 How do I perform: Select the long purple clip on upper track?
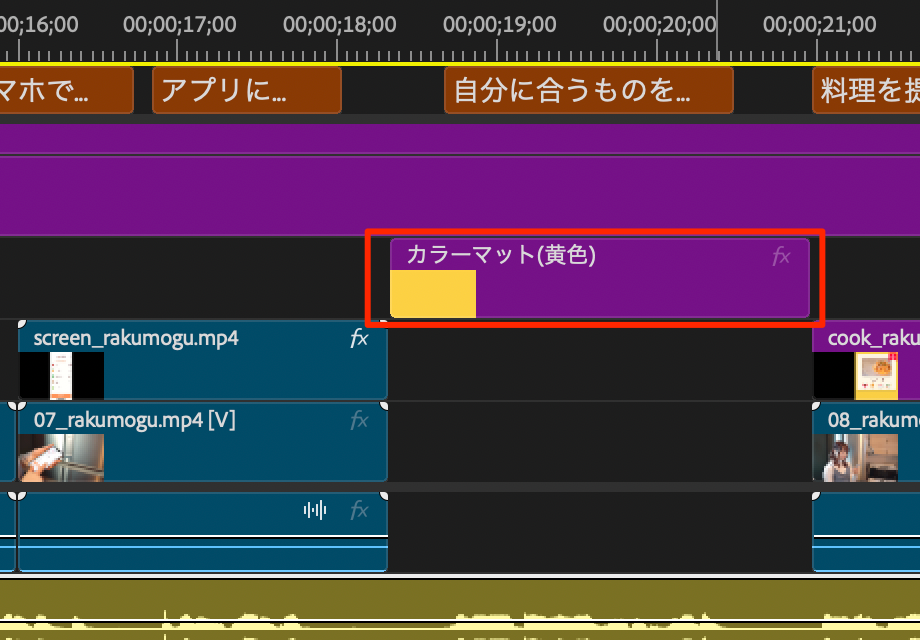click(x=460, y=195)
